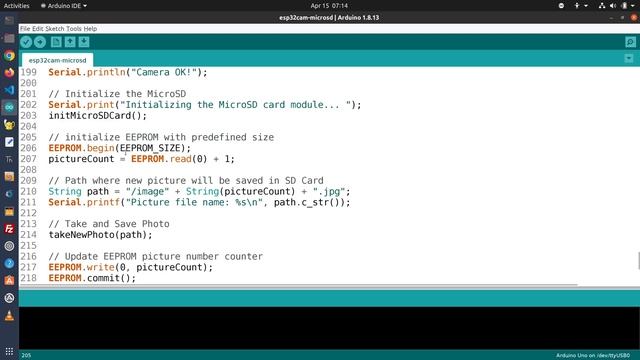Launch Firefox from the dock

pyautogui.click(x=9, y=73)
